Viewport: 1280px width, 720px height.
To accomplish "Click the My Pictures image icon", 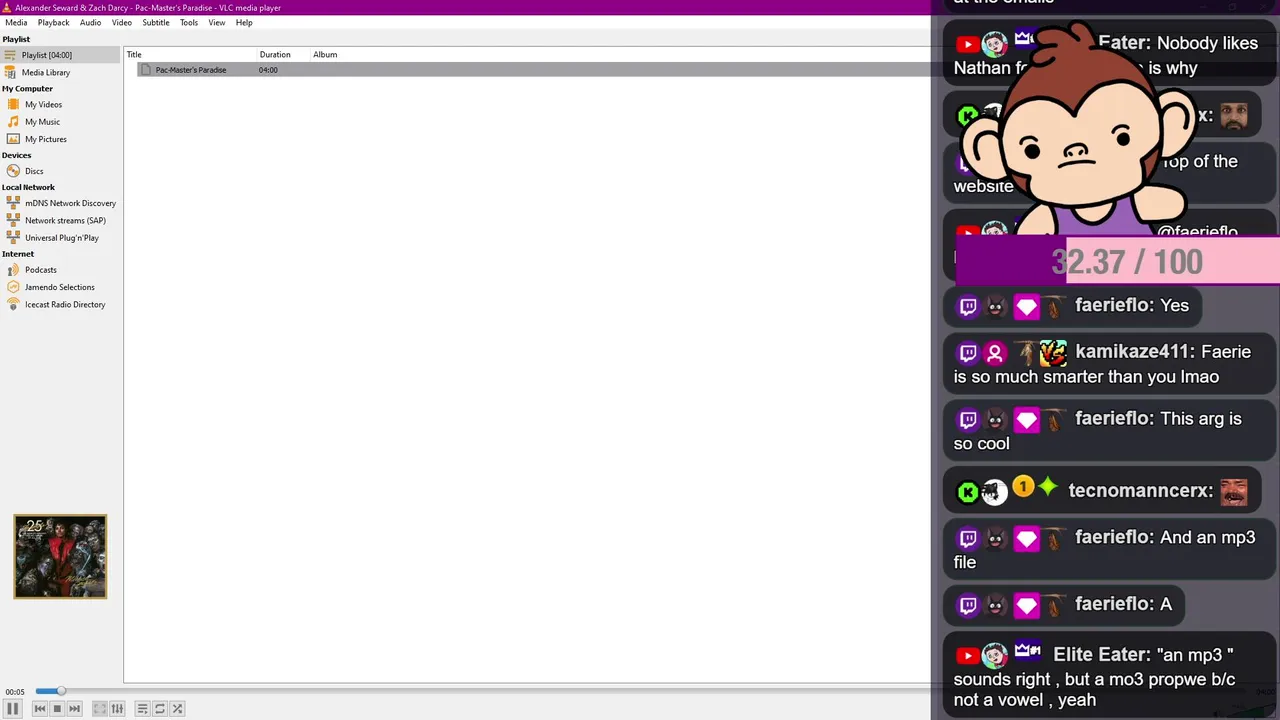I will coord(13,139).
